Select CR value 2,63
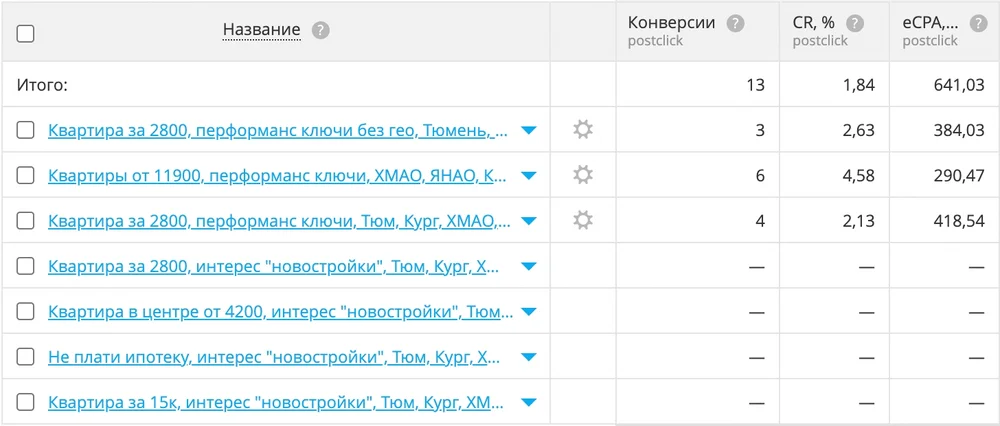 click(857, 130)
